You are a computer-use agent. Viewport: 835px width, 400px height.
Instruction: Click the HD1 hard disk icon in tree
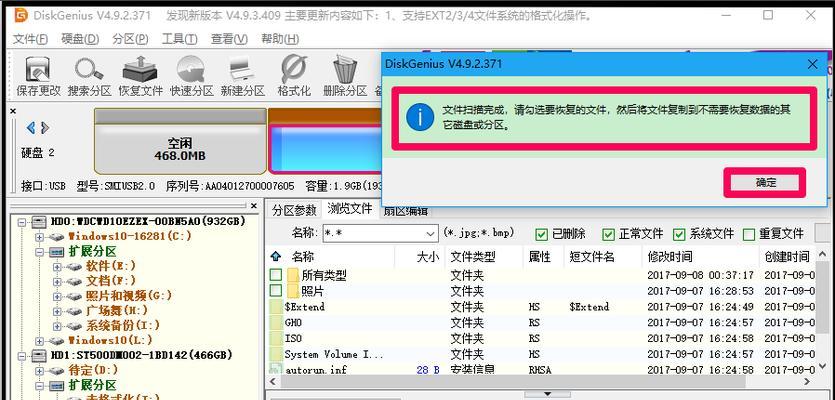[40, 355]
